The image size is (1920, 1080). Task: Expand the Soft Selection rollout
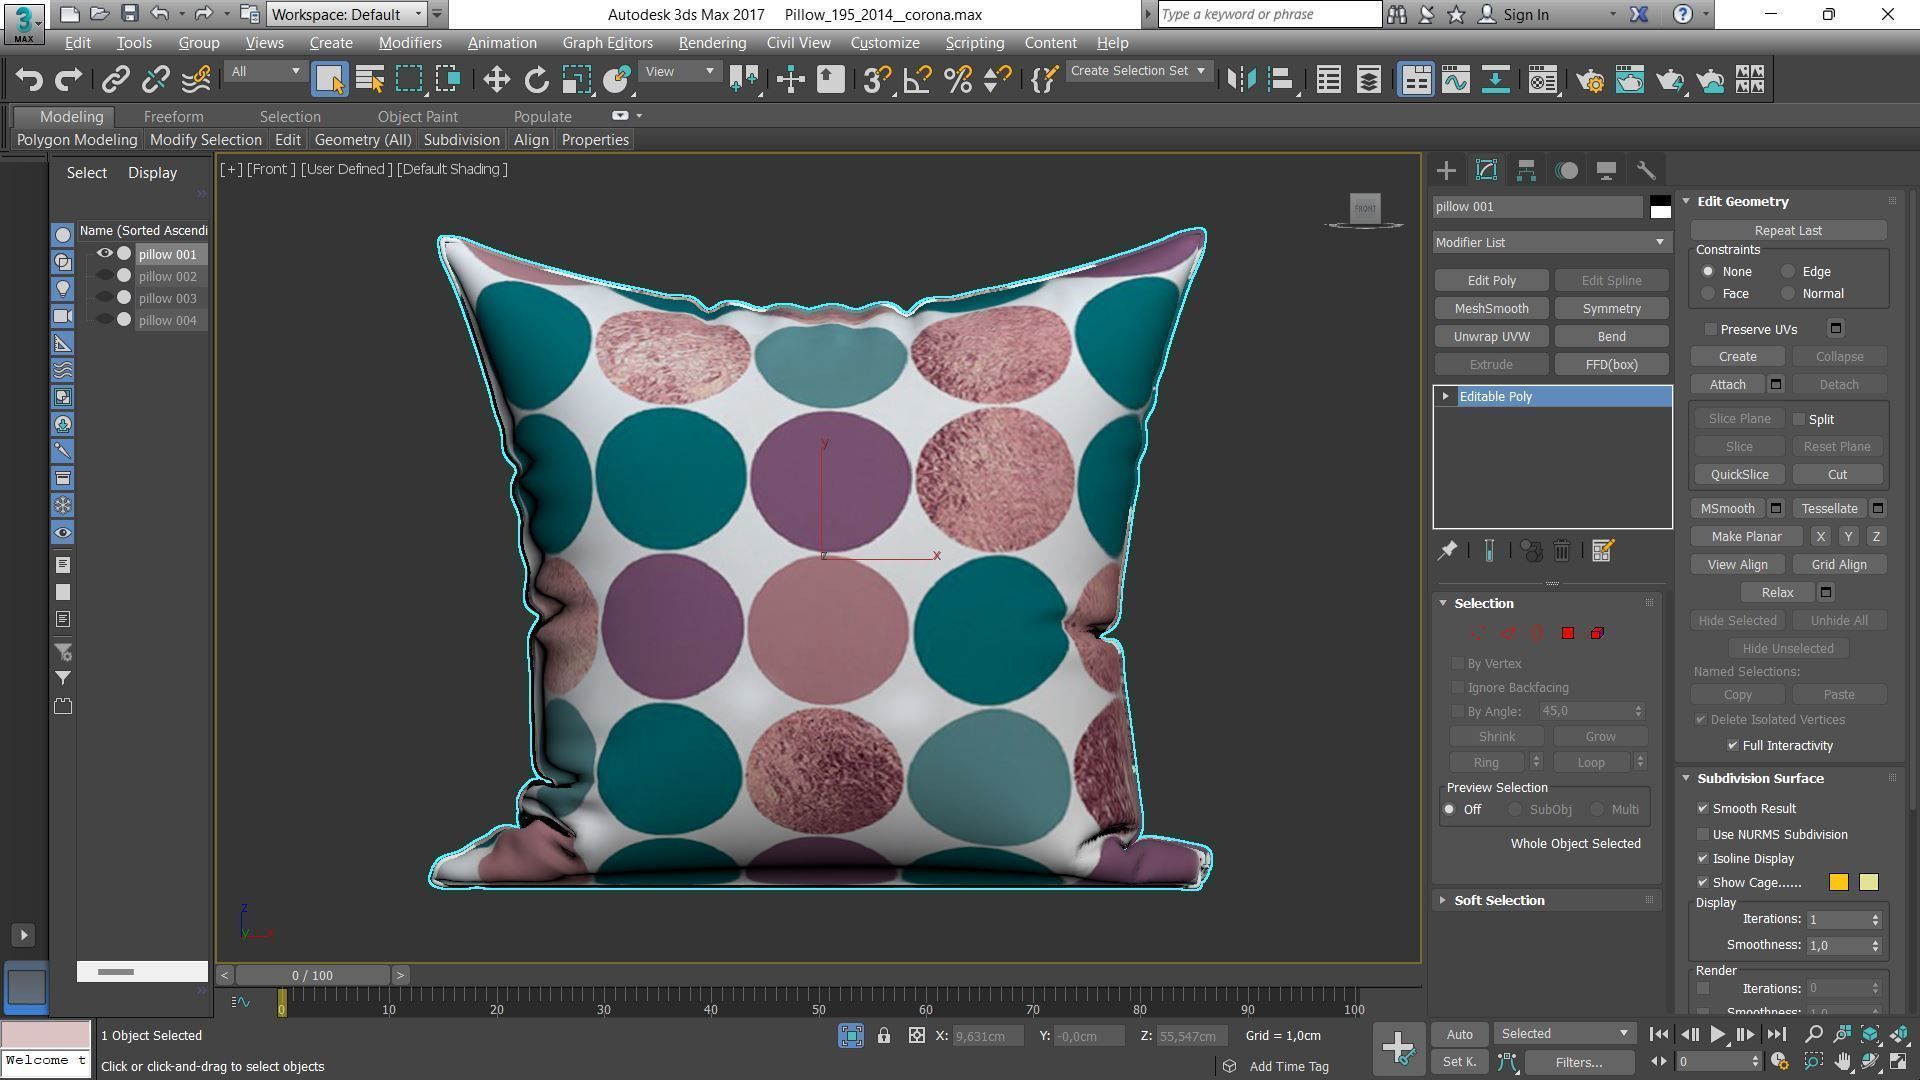pos(1498,901)
